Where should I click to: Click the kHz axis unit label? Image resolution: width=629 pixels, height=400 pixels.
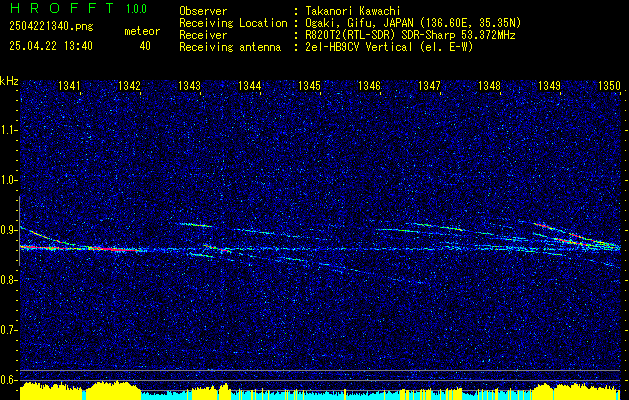[x=9, y=81]
